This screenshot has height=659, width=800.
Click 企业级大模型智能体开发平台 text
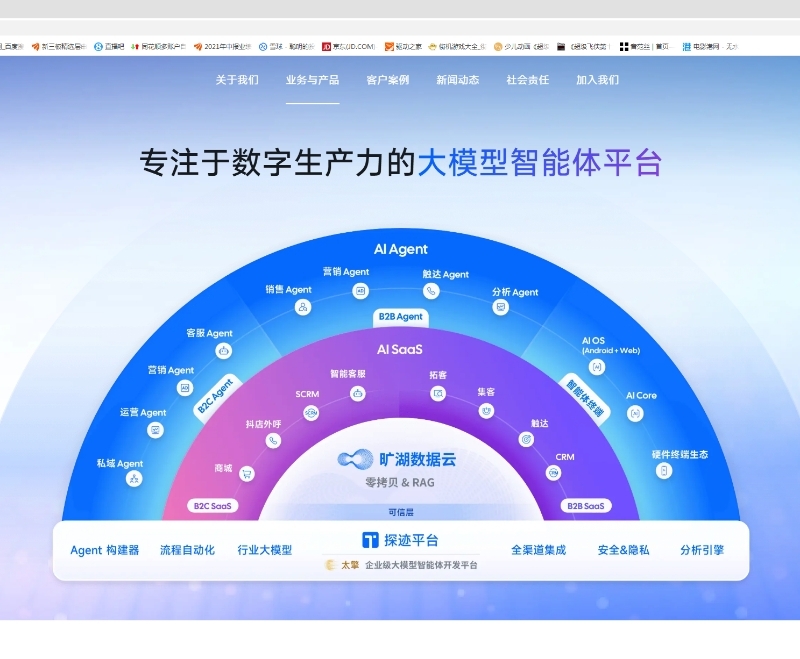pos(421,565)
